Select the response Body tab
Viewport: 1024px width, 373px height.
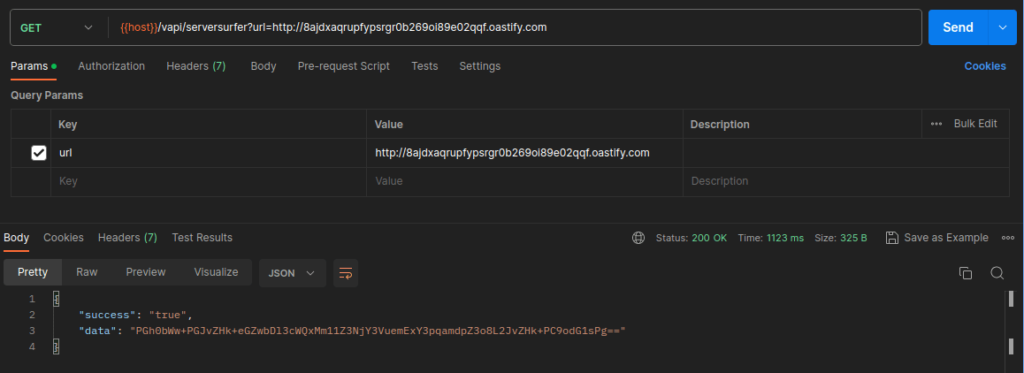pyautogui.click(x=16, y=238)
